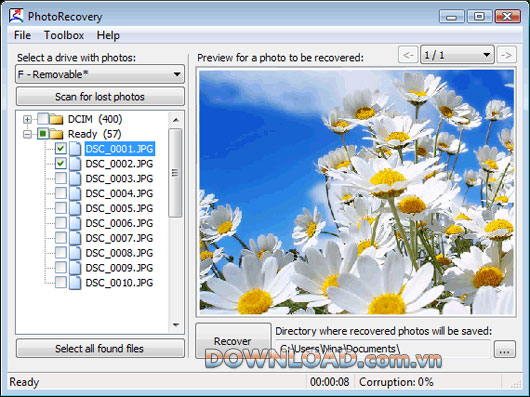Viewport: 530px width, 397px height.
Task: Select DSC_0009.JPG file name
Action: click(x=120, y=268)
